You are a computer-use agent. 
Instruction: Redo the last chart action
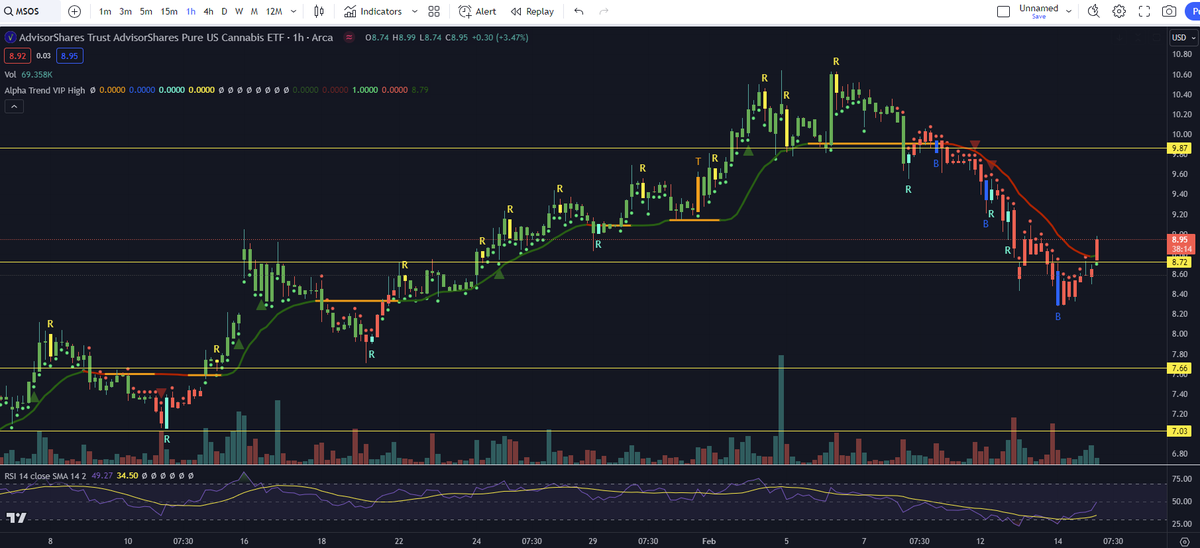[x=602, y=11]
